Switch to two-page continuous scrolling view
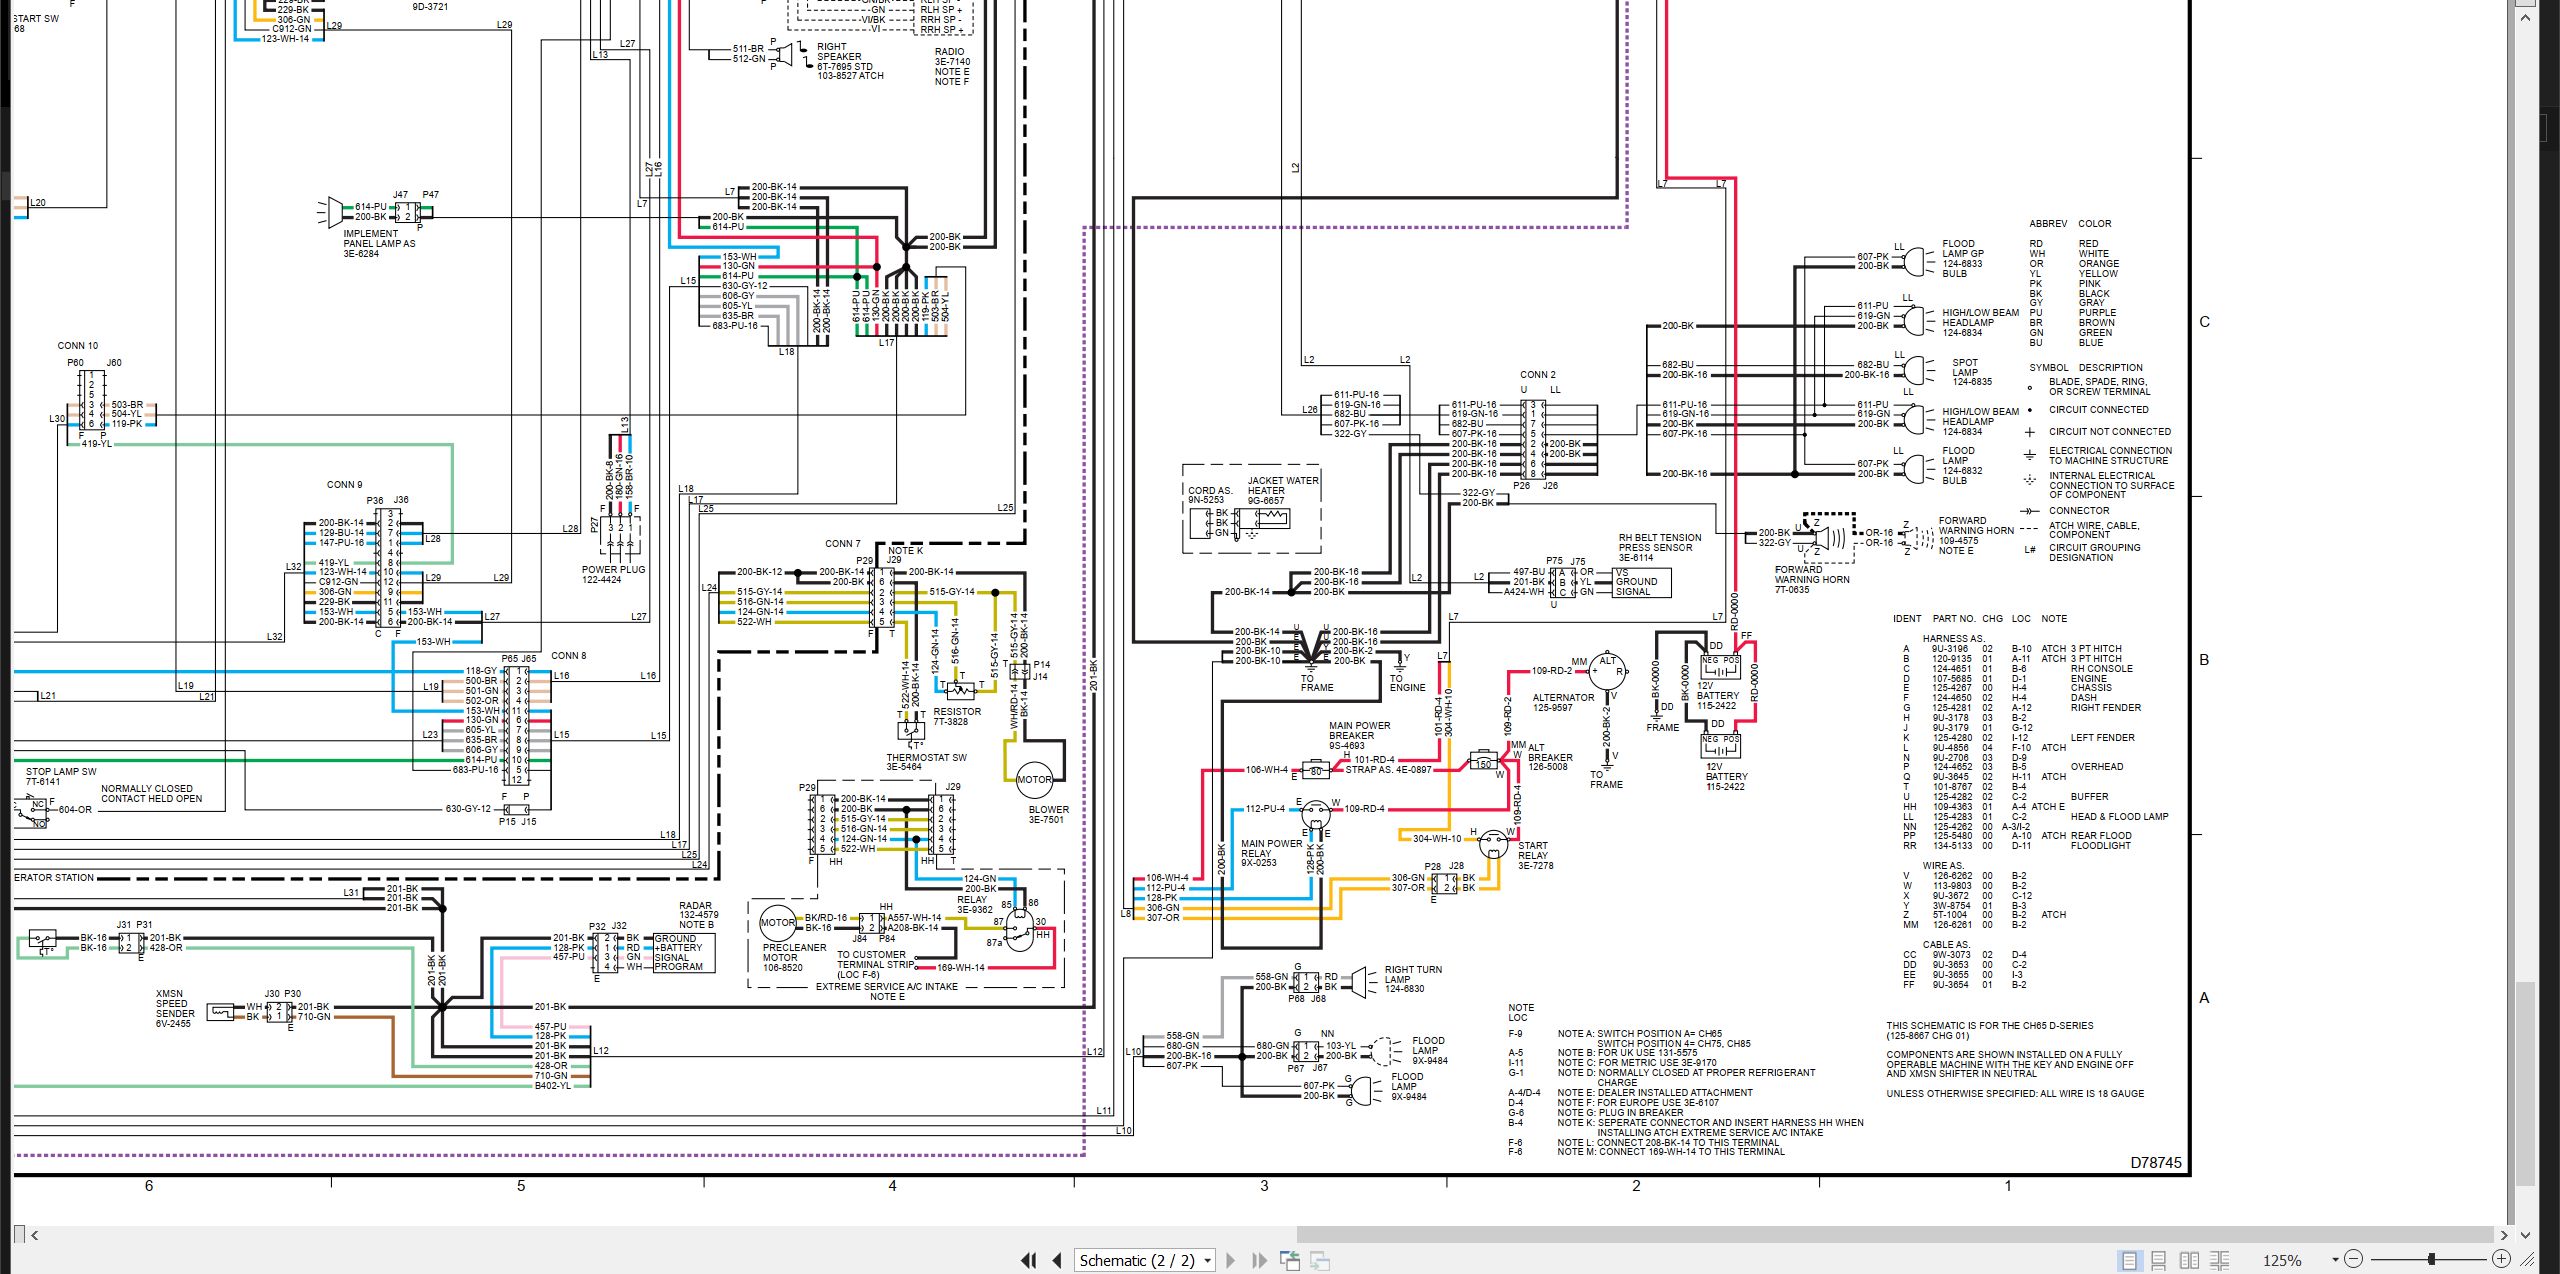 pos(2219,1260)
